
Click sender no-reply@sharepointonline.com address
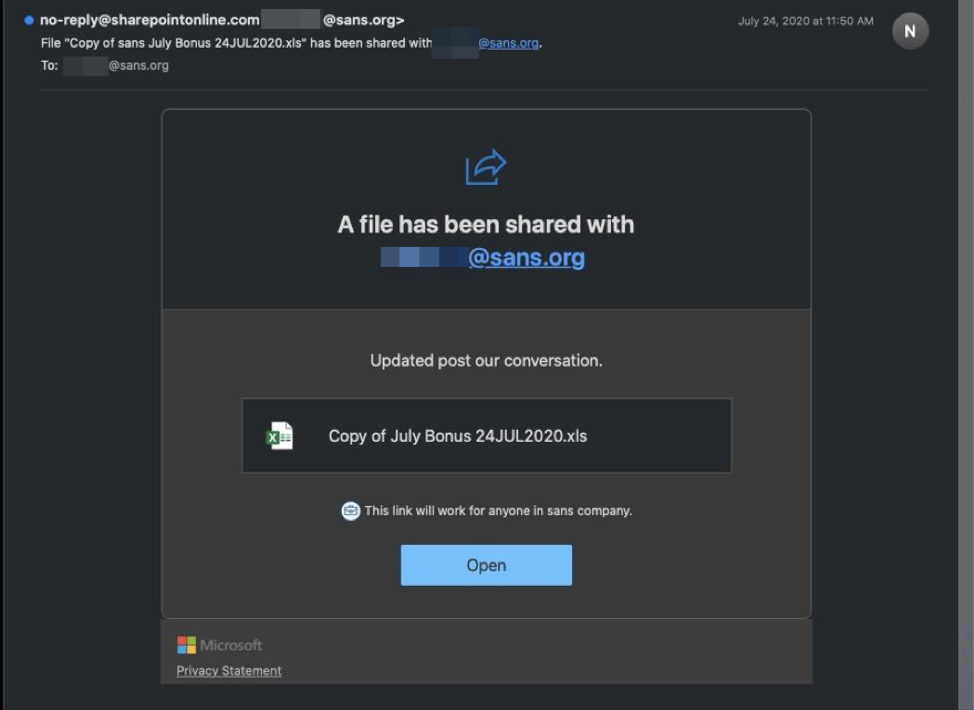[x=150, y=20]
